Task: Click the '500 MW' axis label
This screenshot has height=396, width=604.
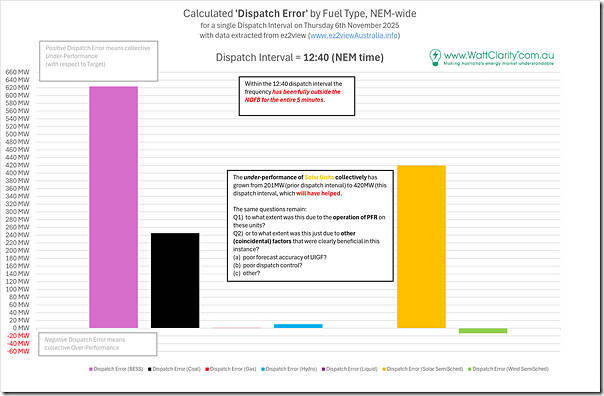Action: coord(17,134)
